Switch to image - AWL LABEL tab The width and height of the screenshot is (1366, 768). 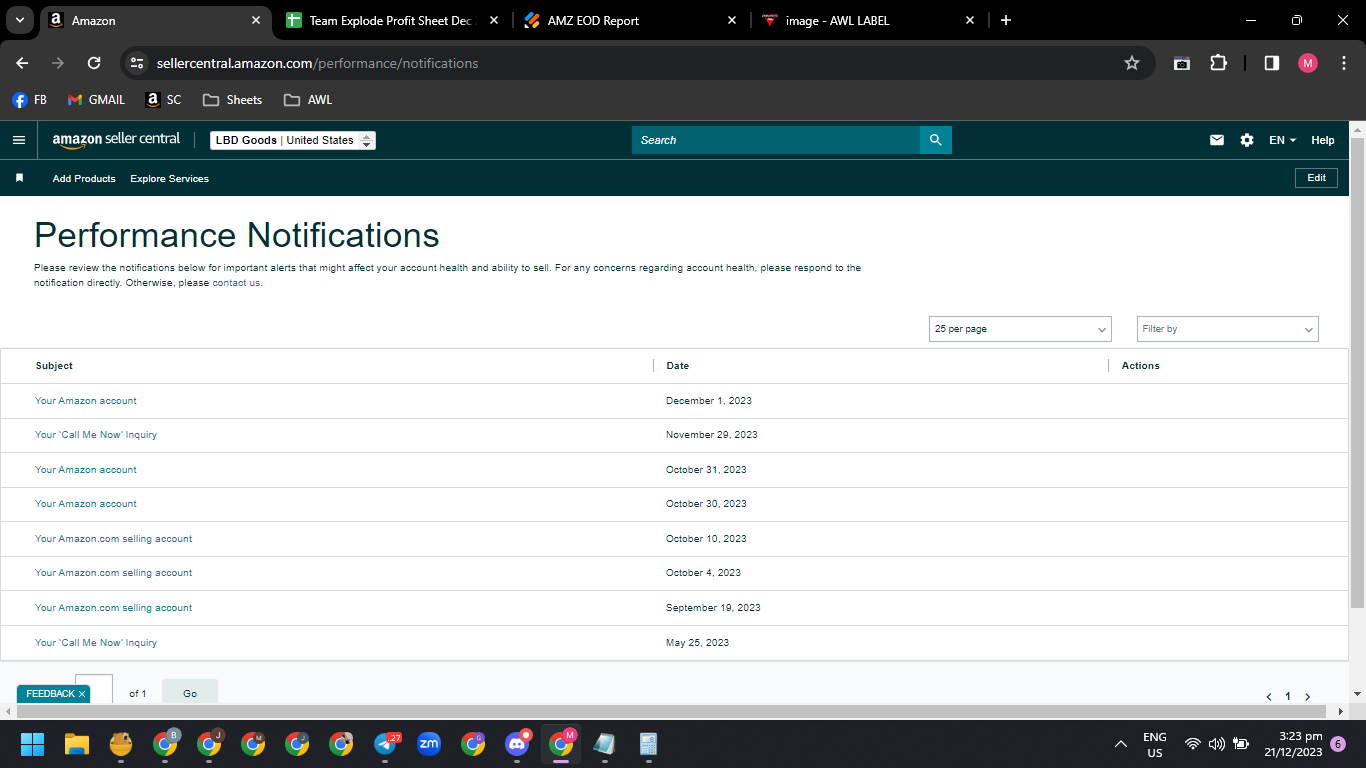click(868, 20)
